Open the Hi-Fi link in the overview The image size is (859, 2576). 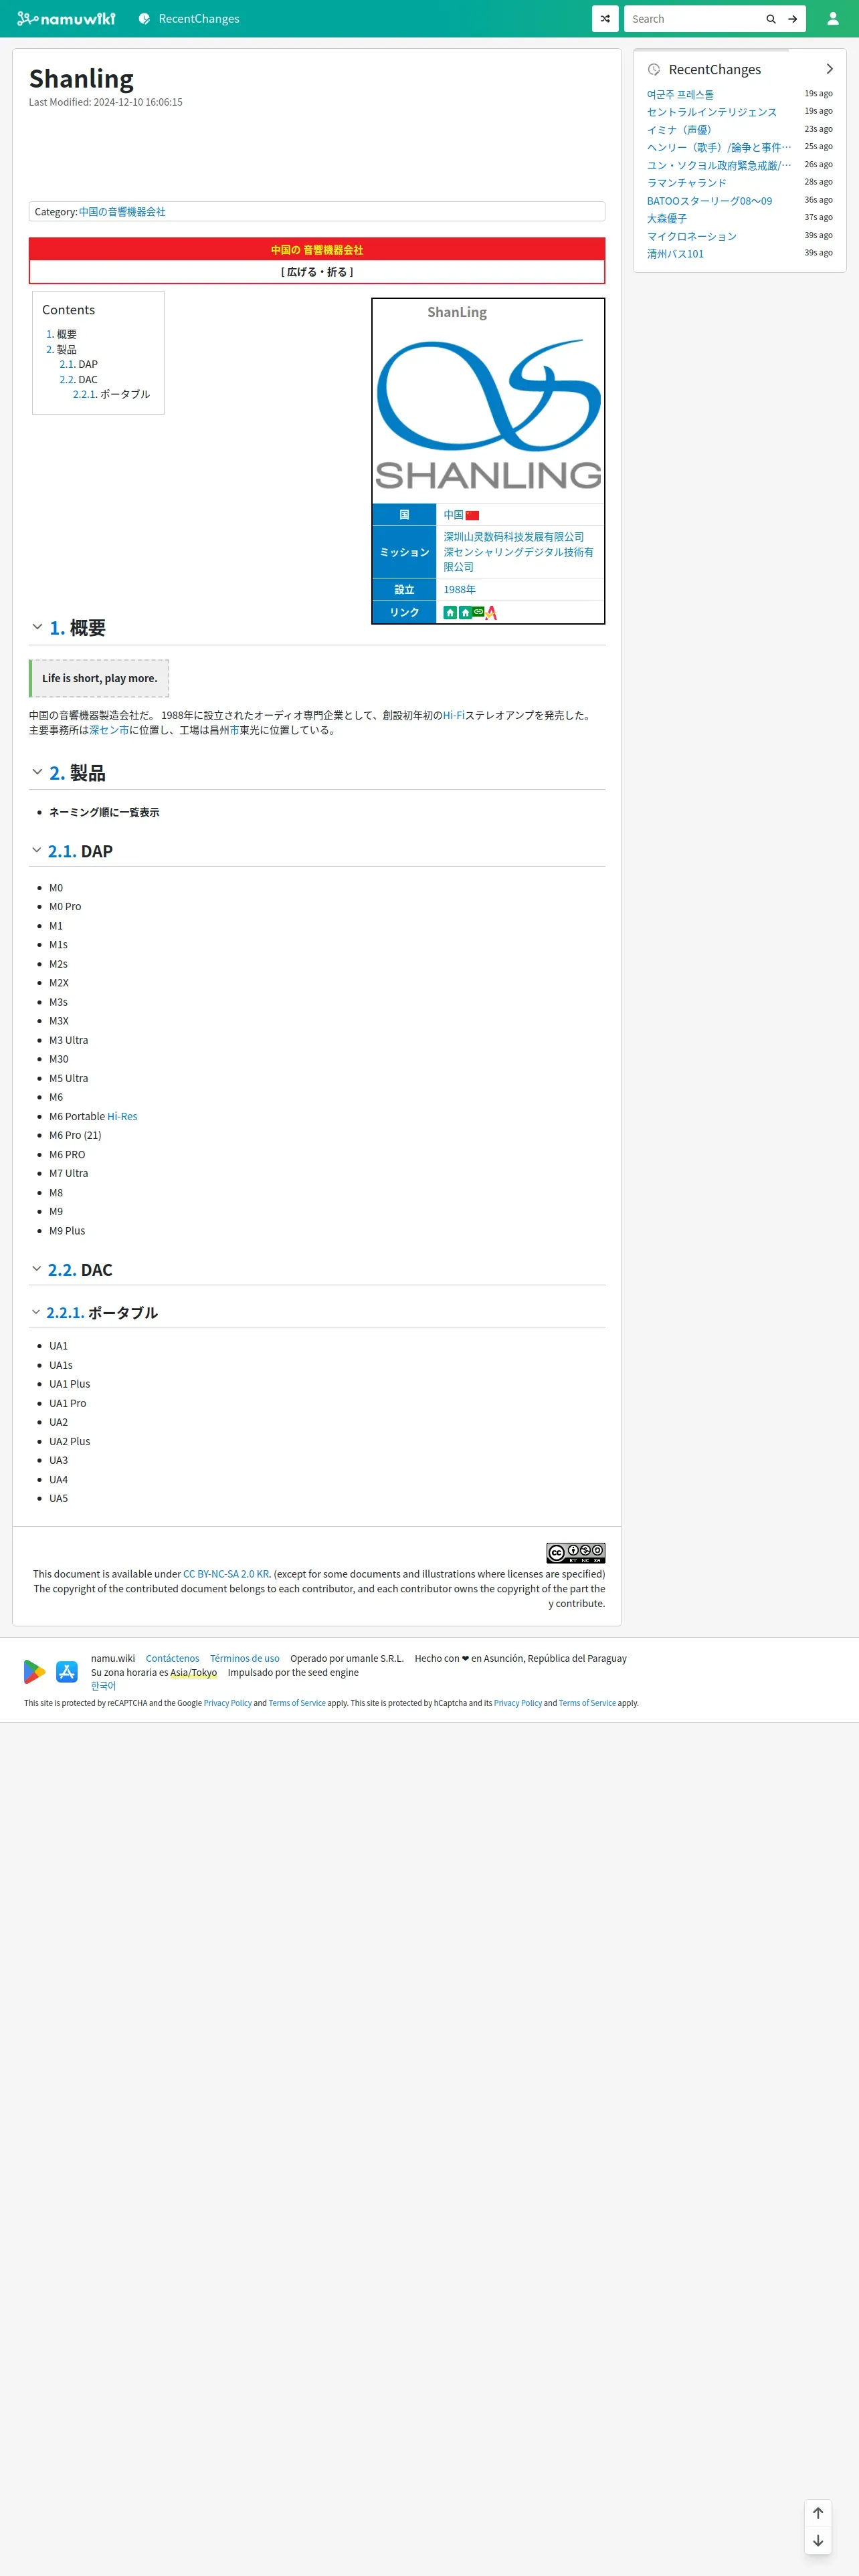click(453, 715)
